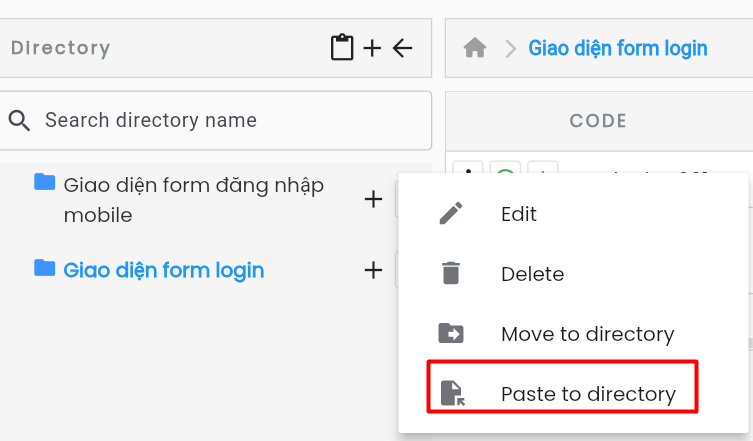This screenshot has height=441, width=753.
Task: Add subdirectory to 'Giao diện form login'
Action: point(373,270)
